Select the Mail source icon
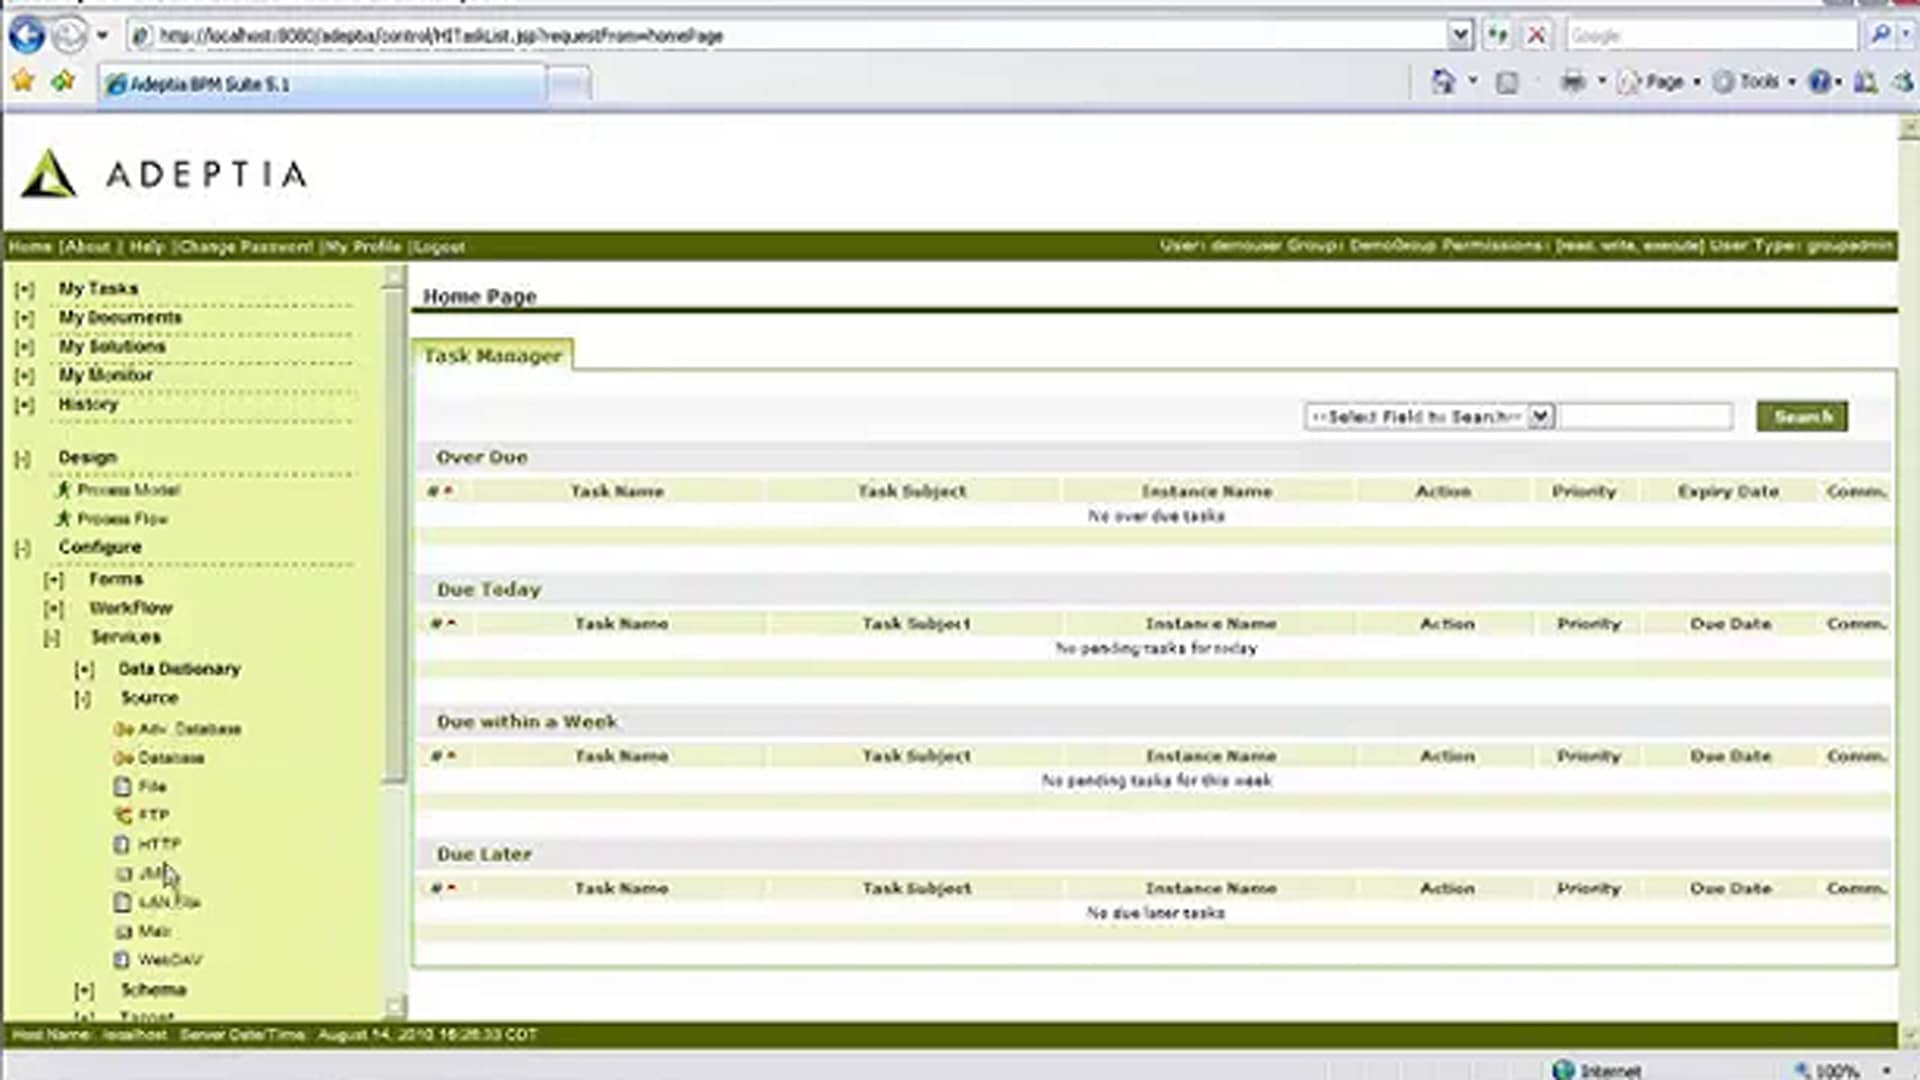1920x1080 pixels. pyautogui.click(x=123, y=931)
